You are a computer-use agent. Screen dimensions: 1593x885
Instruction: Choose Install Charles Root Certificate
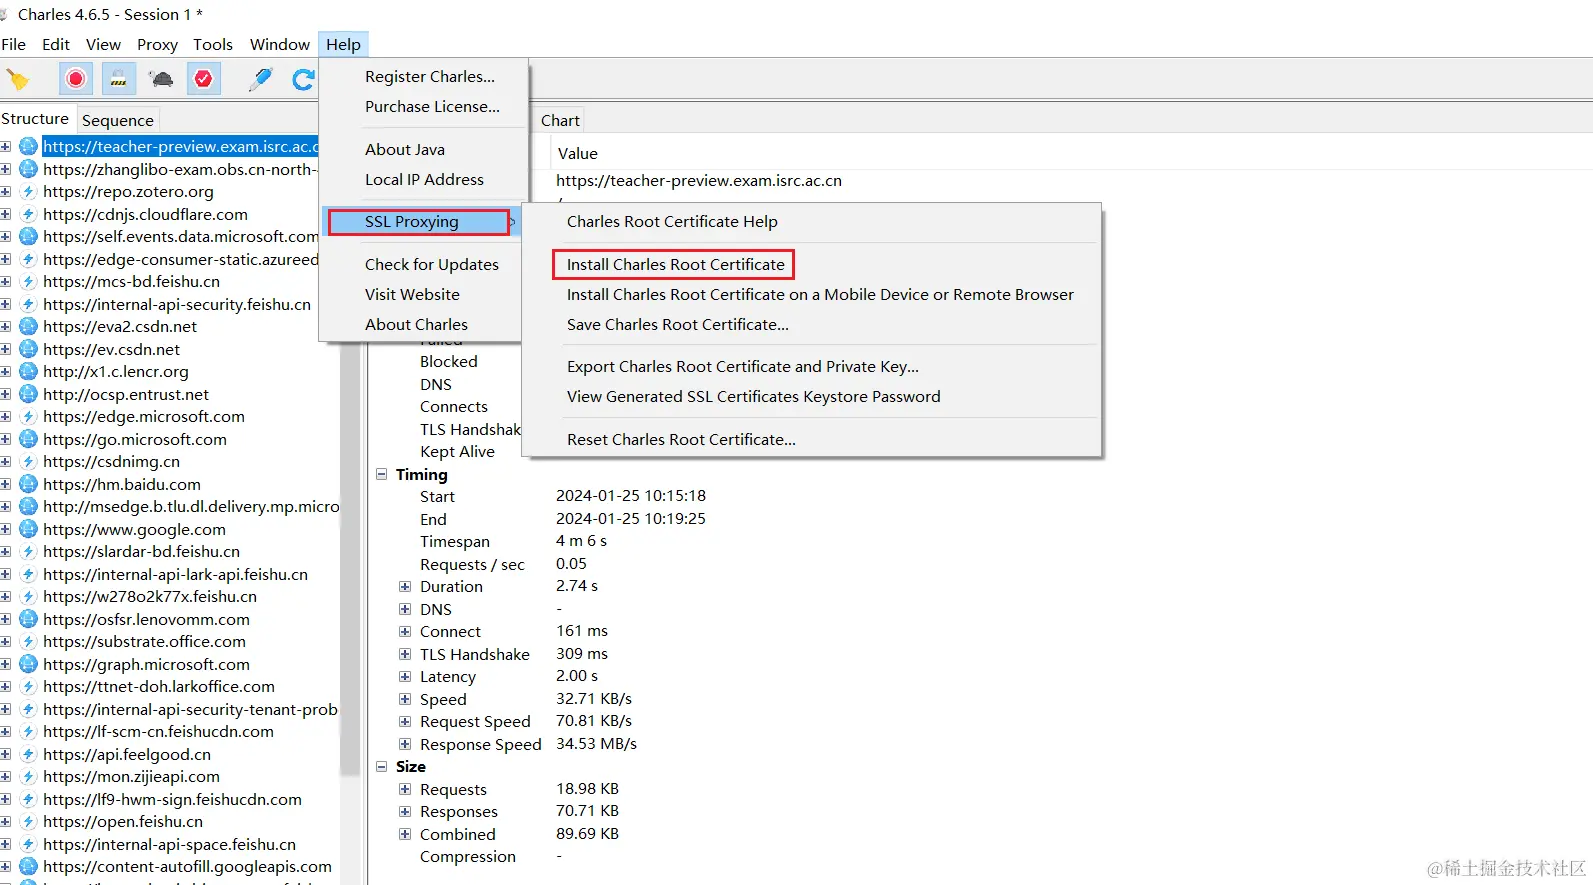(x=675, y=265)
